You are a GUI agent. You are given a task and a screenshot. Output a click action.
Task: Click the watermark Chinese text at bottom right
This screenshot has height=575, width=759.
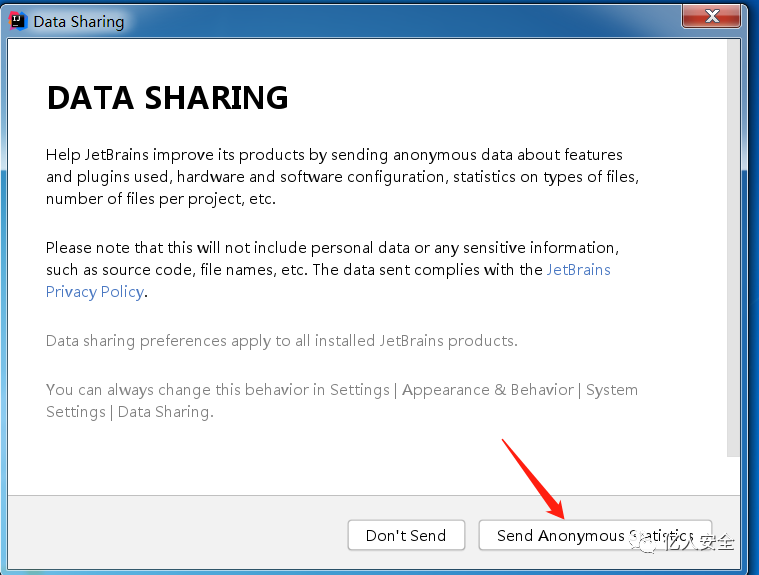pyautogui.click(x=700, y=543)
